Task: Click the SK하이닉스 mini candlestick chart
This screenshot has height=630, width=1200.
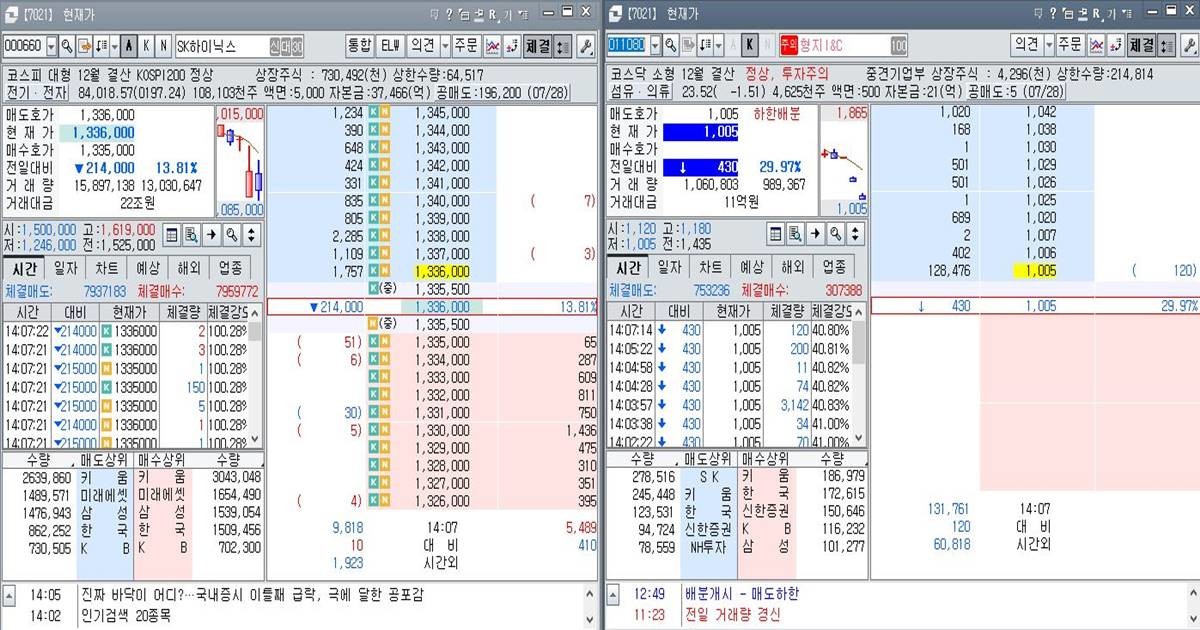Action: coord(240,162)
